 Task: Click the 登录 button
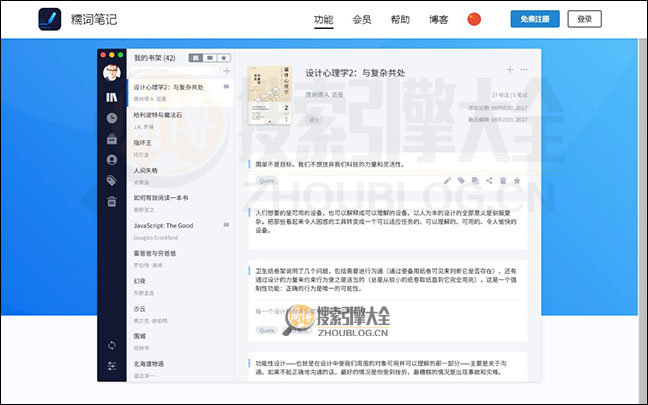coord(584,19)
